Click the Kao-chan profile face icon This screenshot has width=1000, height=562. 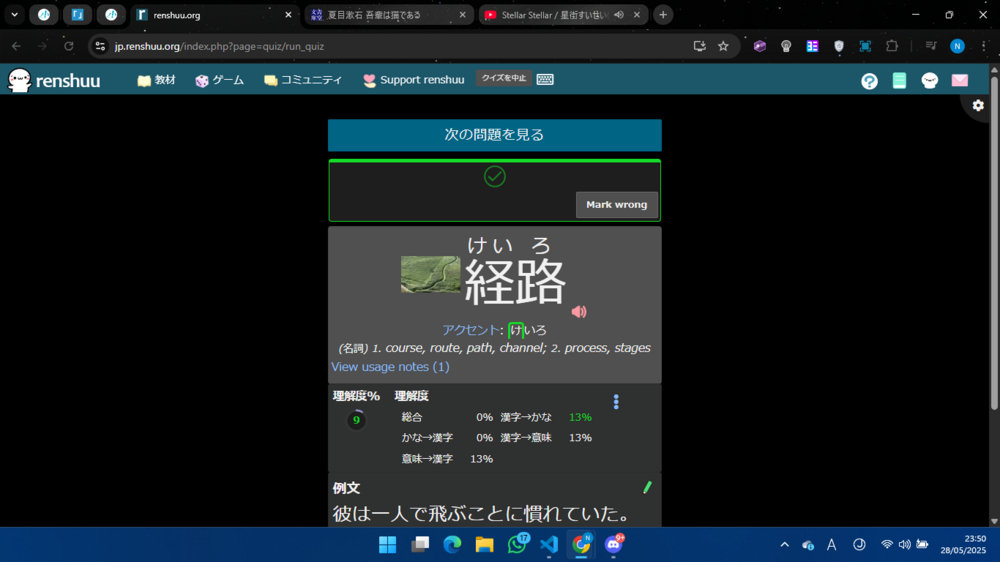pyautogui.click(x=929, y=81)
